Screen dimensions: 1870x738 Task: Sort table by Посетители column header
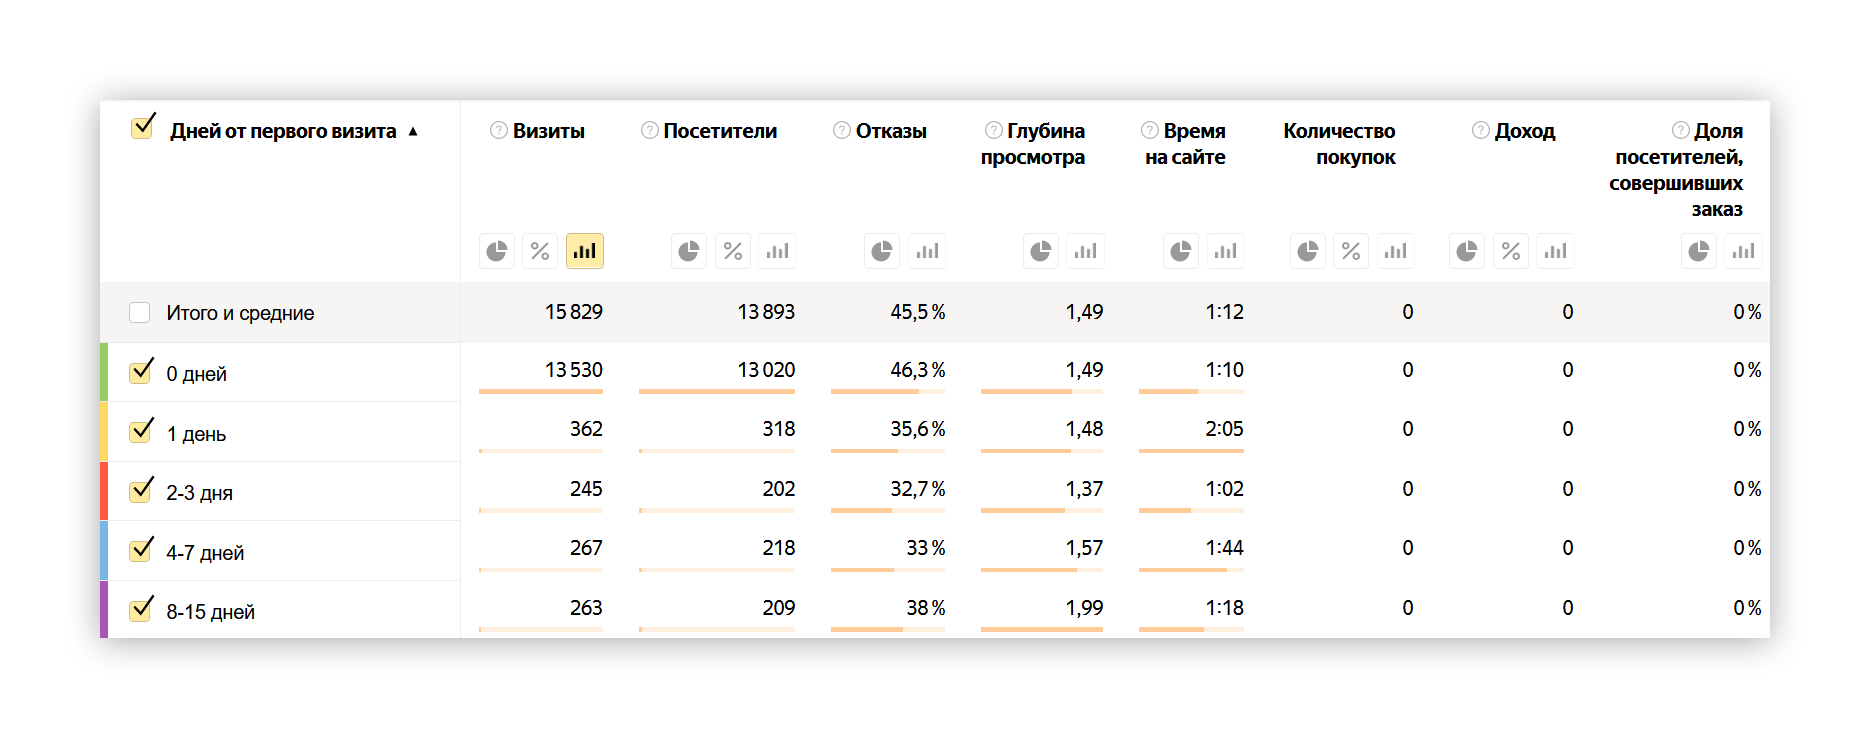720,131
